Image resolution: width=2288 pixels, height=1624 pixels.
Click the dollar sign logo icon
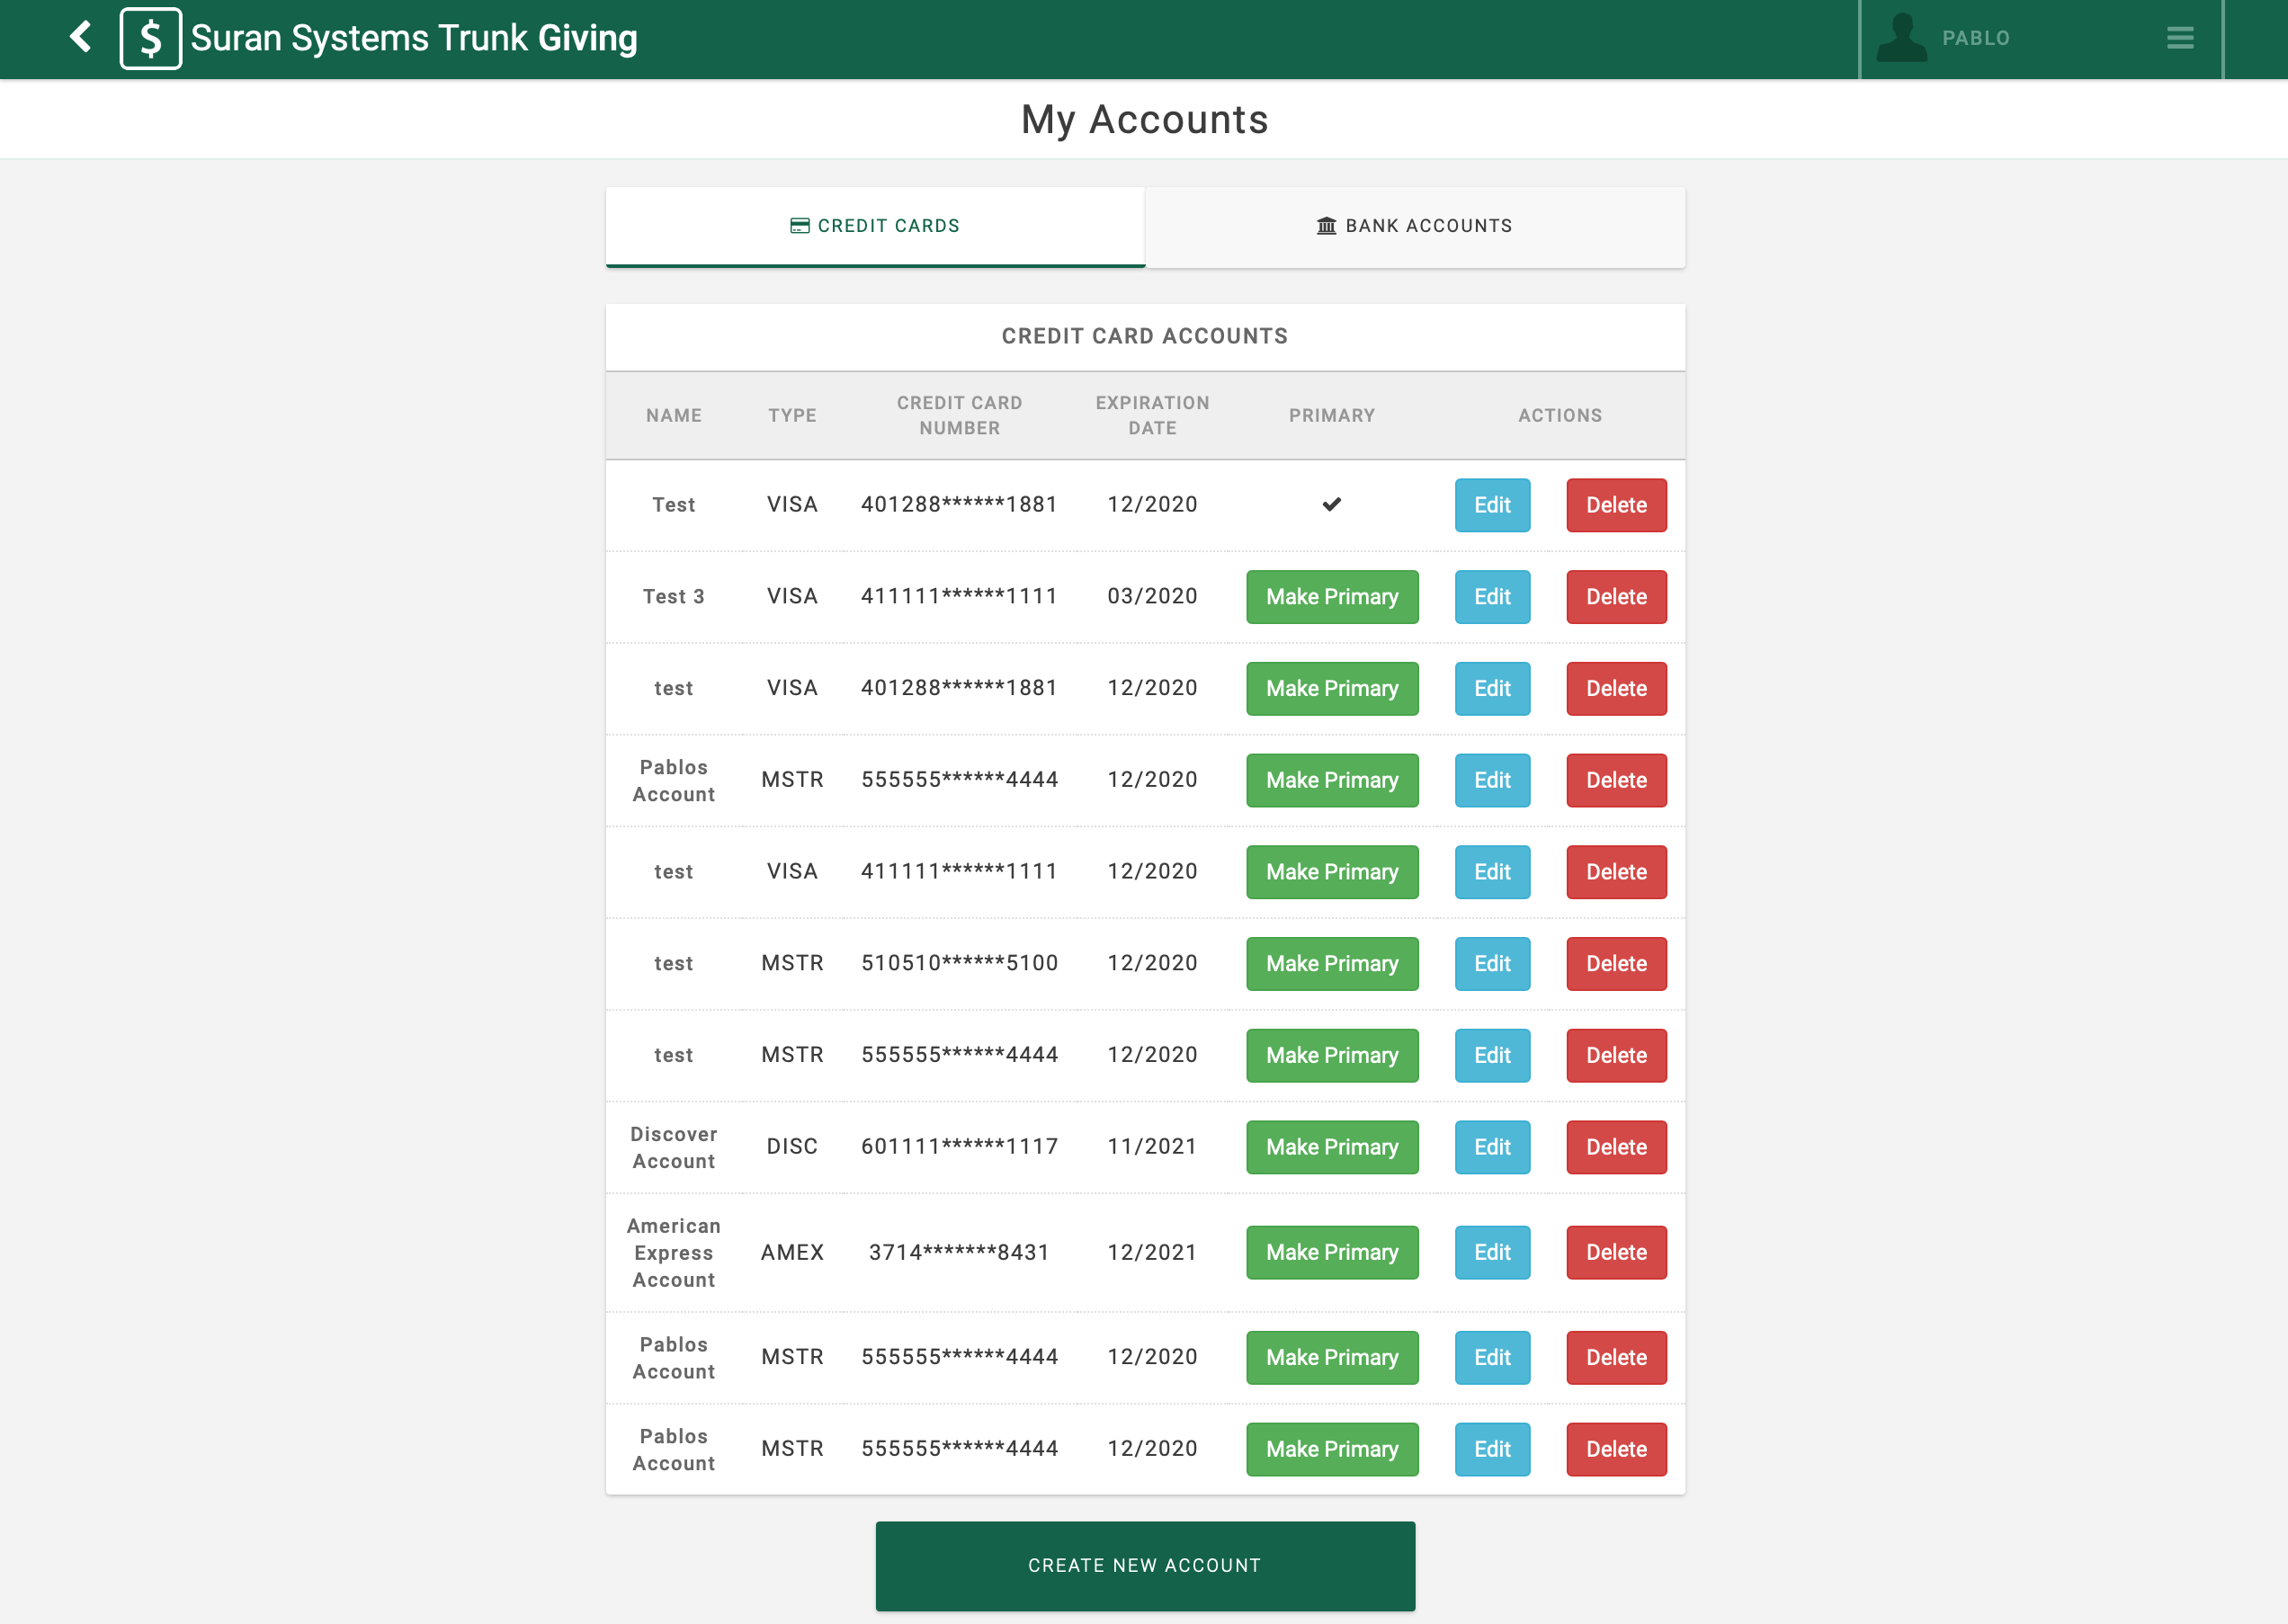point(150,38)
